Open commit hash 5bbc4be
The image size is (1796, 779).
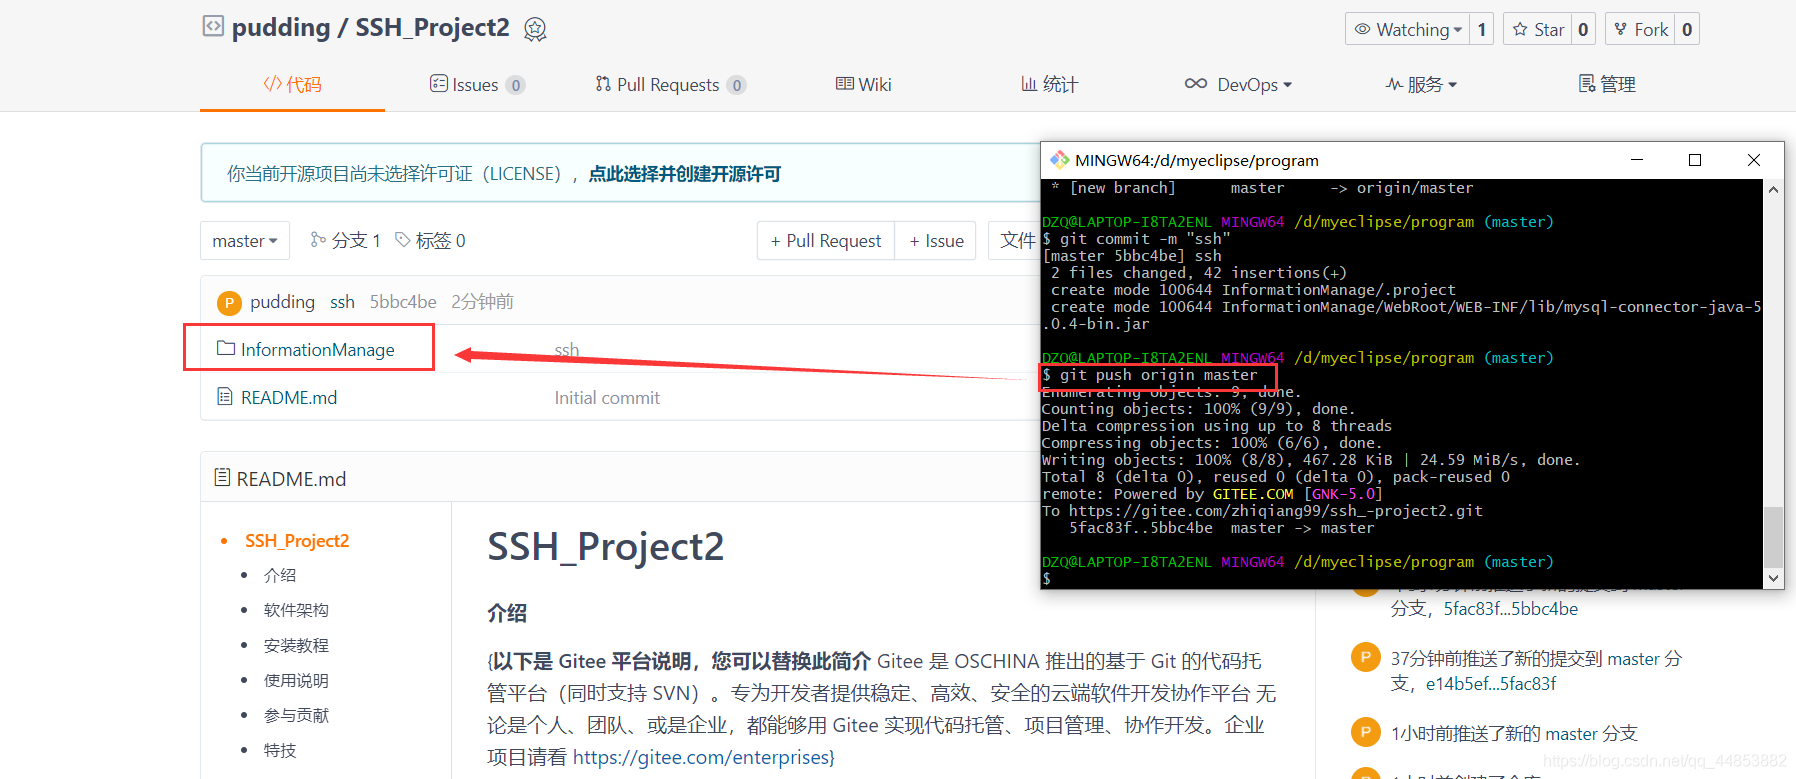(x=403, y=302)
